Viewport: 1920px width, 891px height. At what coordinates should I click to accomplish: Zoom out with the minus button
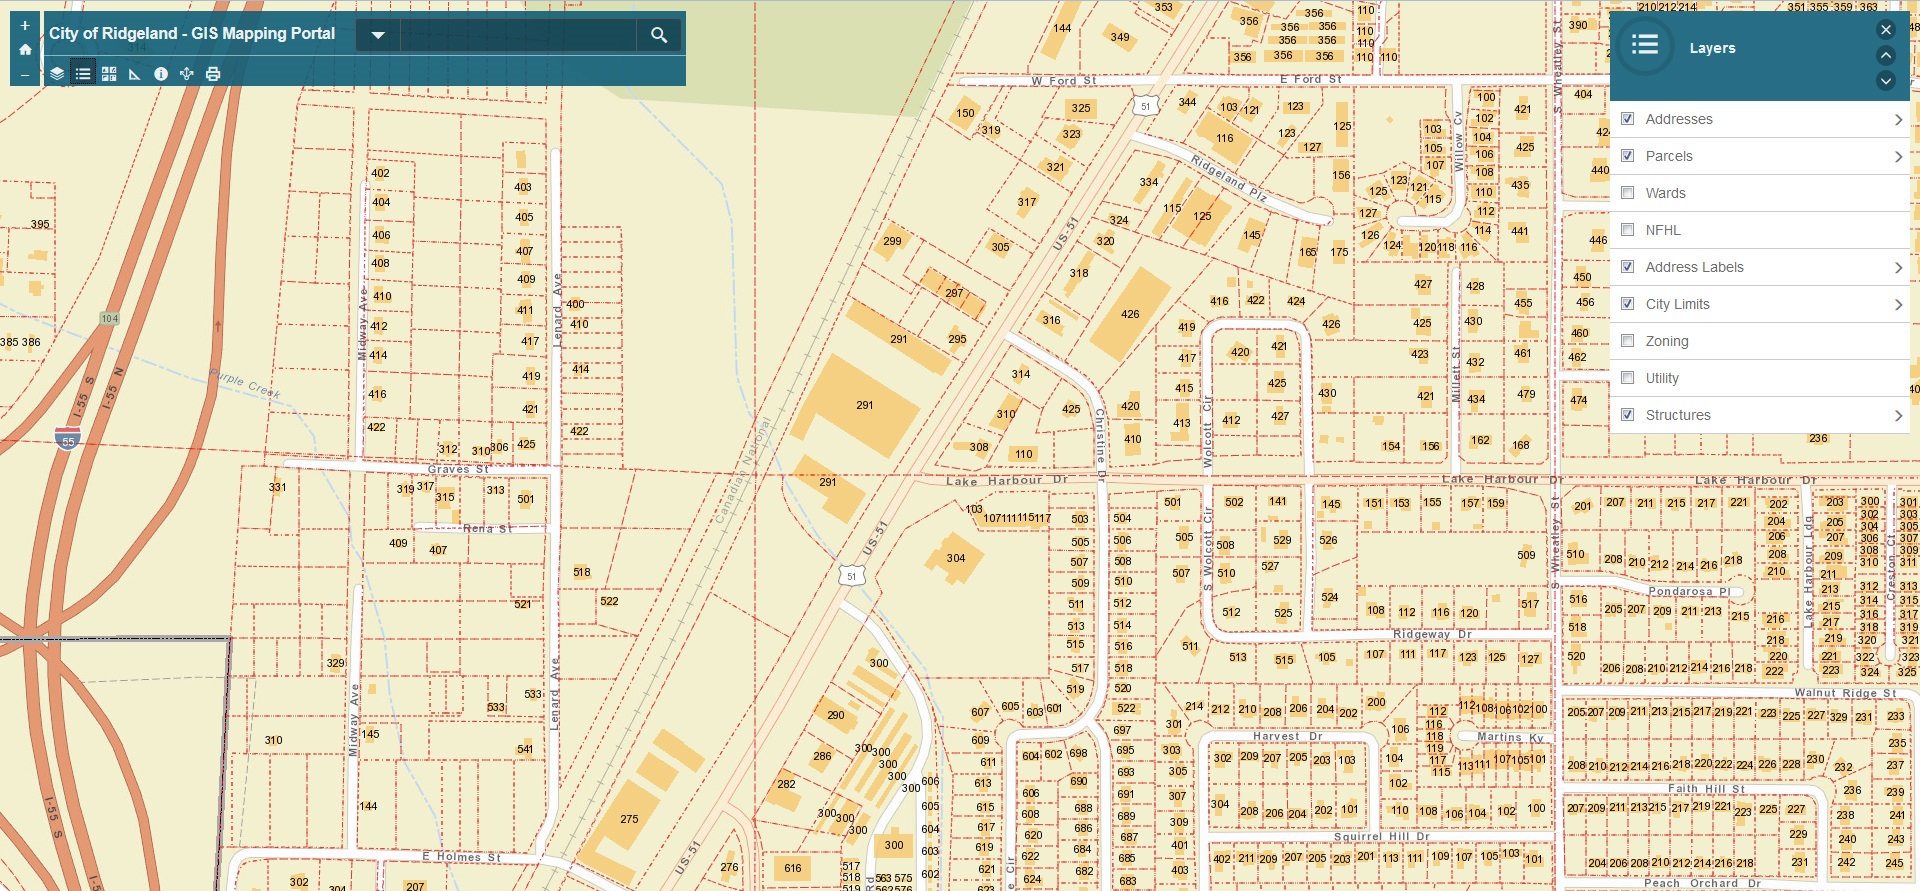25,75
